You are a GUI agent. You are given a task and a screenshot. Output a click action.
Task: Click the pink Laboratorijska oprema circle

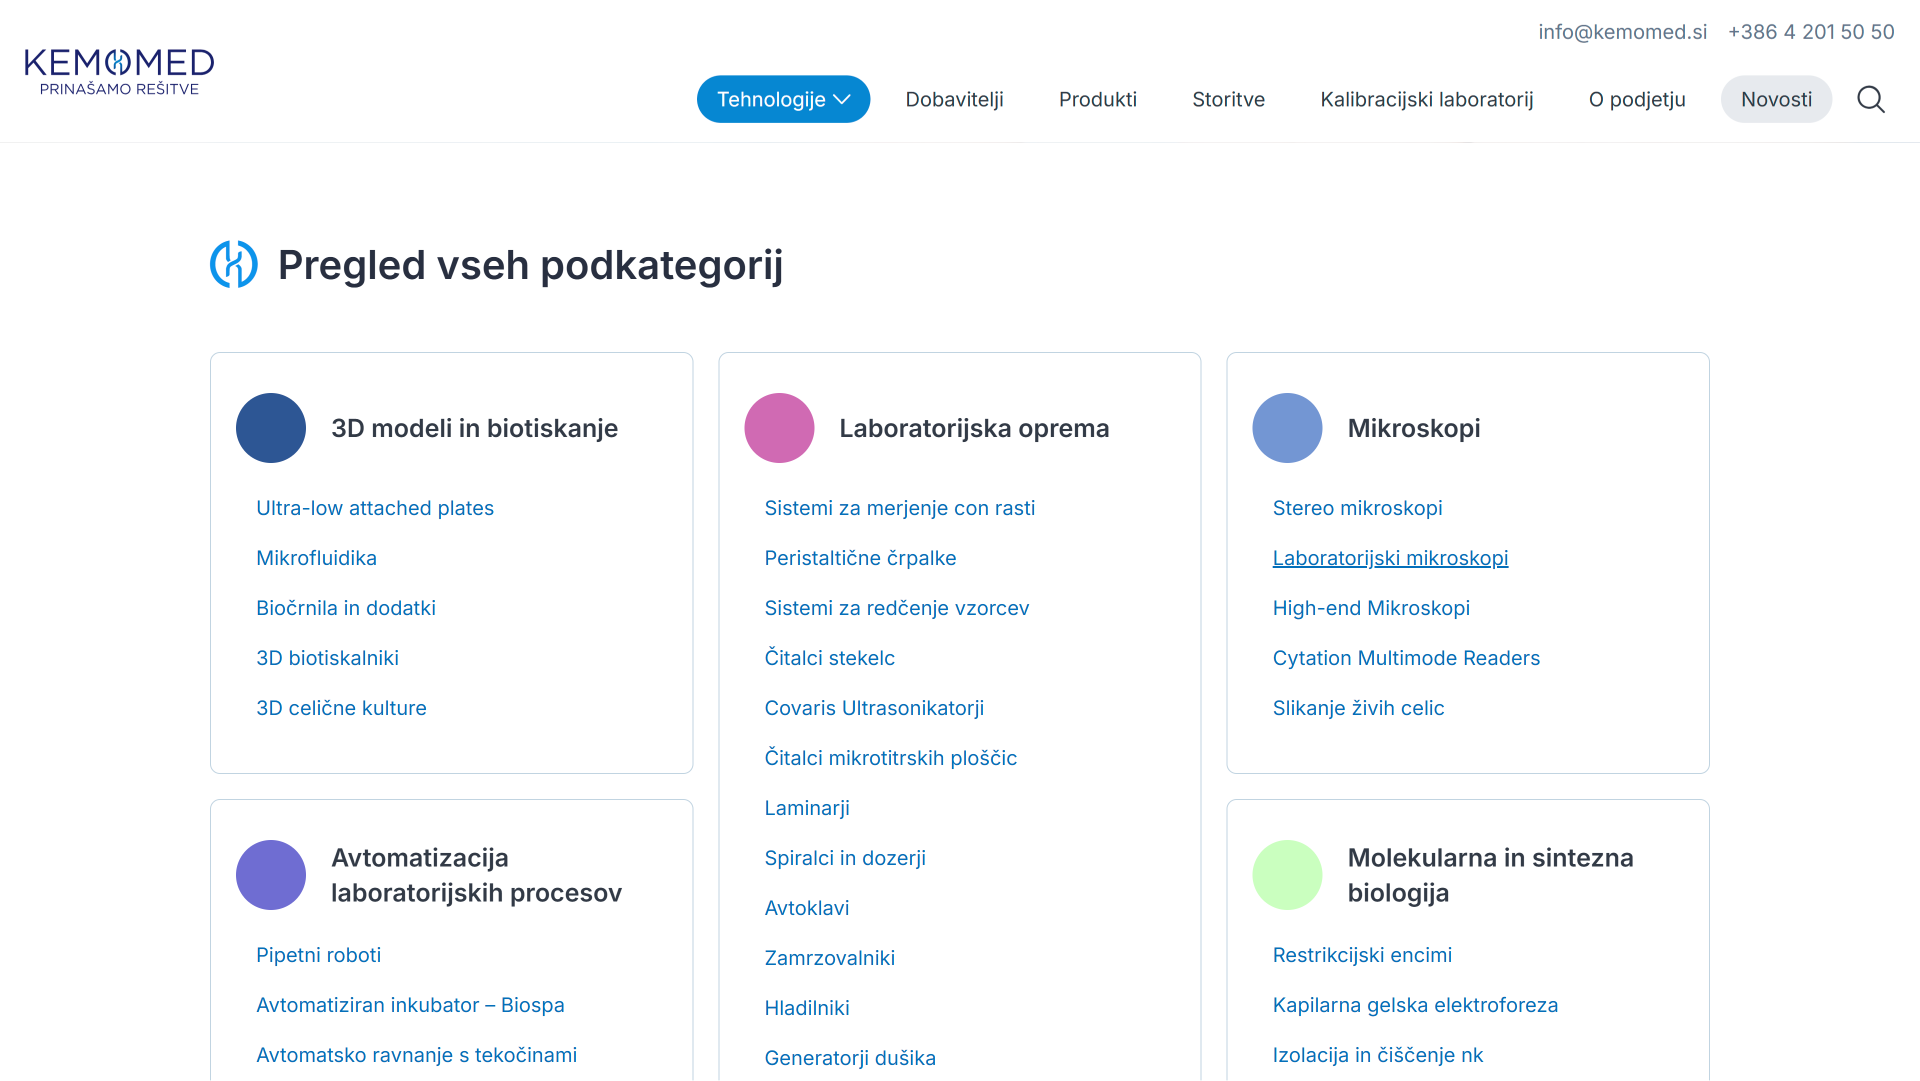pyautogui.click(x=779, y=428)
